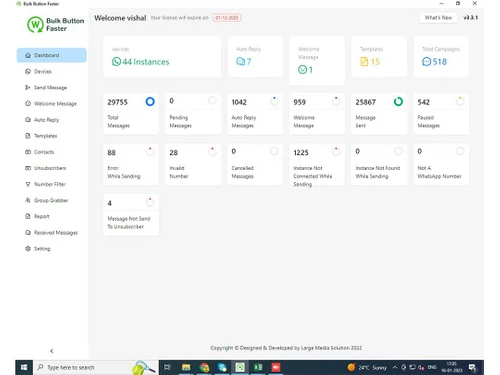
Task: Open Skype from the taskbar
Action: 222,367
